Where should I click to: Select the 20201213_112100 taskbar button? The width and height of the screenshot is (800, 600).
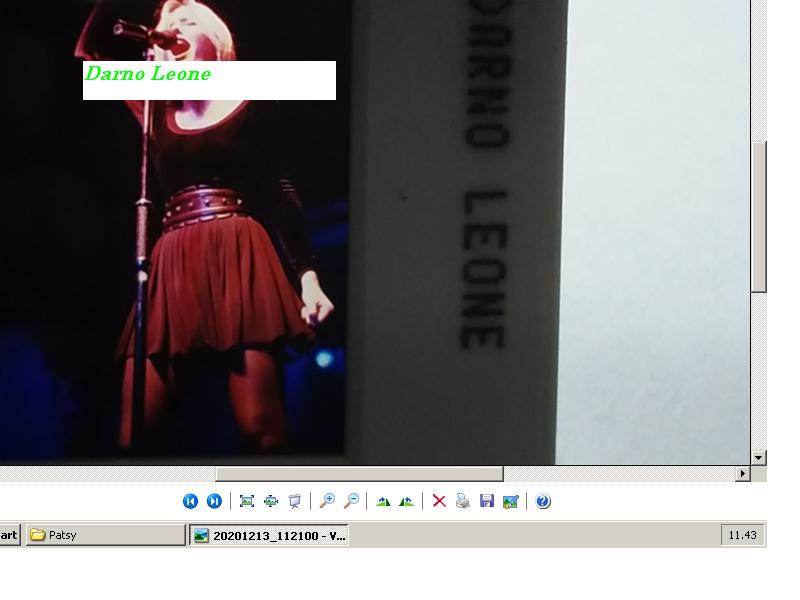coord(269,536)
